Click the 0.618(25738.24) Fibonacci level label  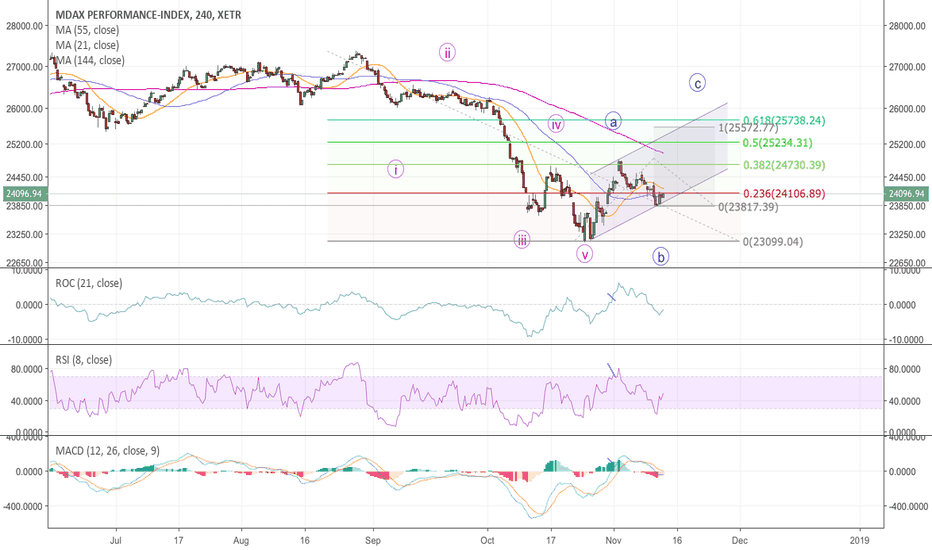(784, 121)
